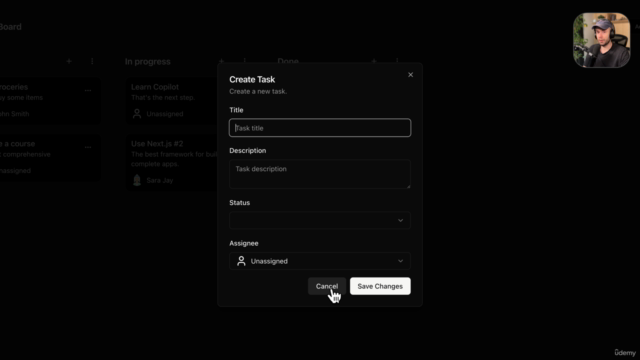Click the presenter webcam thumbnail

pyautogui.click(x=602, y=40)
